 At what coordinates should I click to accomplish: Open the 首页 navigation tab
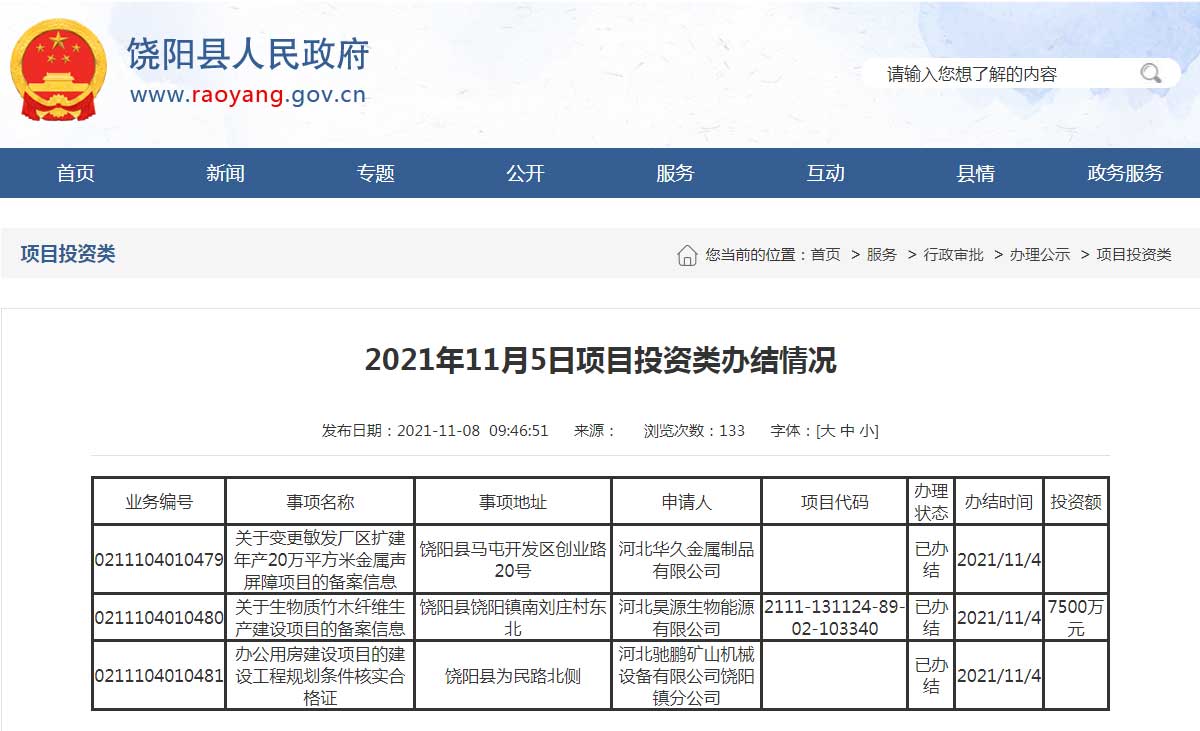point(75,173)
